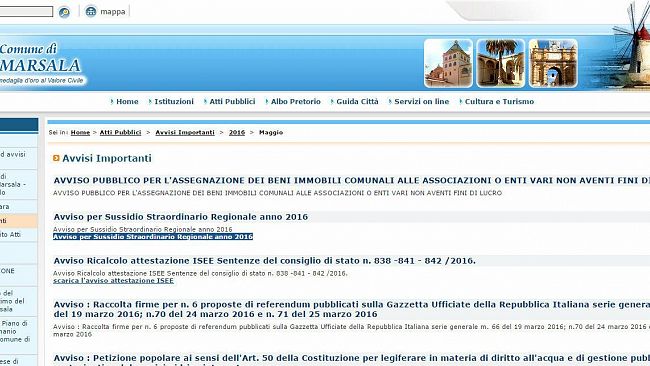Go to Atti Pubblici in the breadcrumb
The image size is (650, 366).
coord(120,132)
